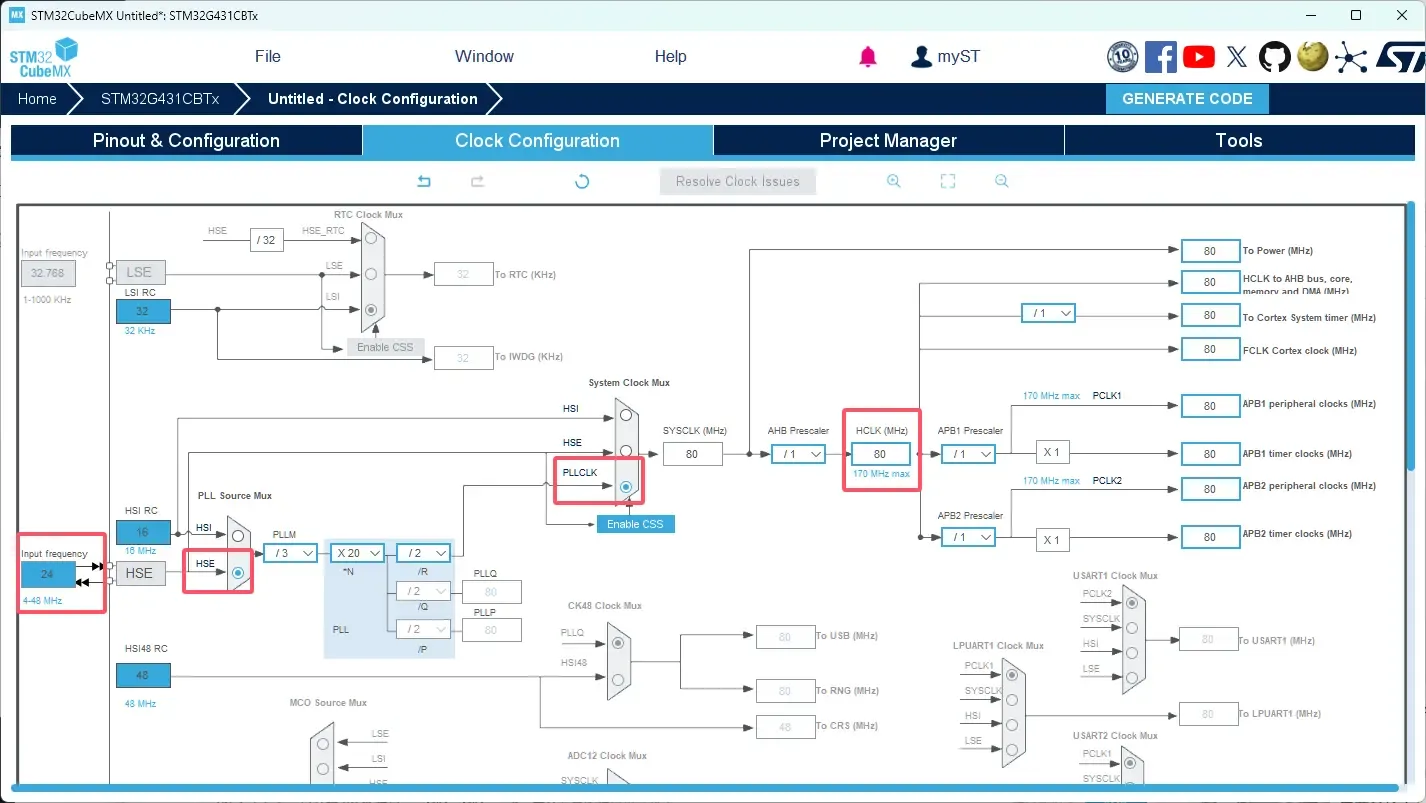
Task: Click the zoom out magnifier icon
Action: coord(1001,181)
